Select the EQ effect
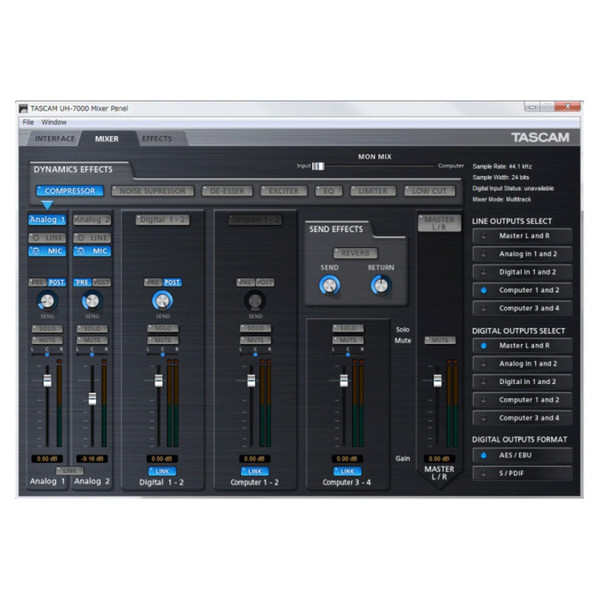This screenshot has width=600, height=600. coord(329,191)
